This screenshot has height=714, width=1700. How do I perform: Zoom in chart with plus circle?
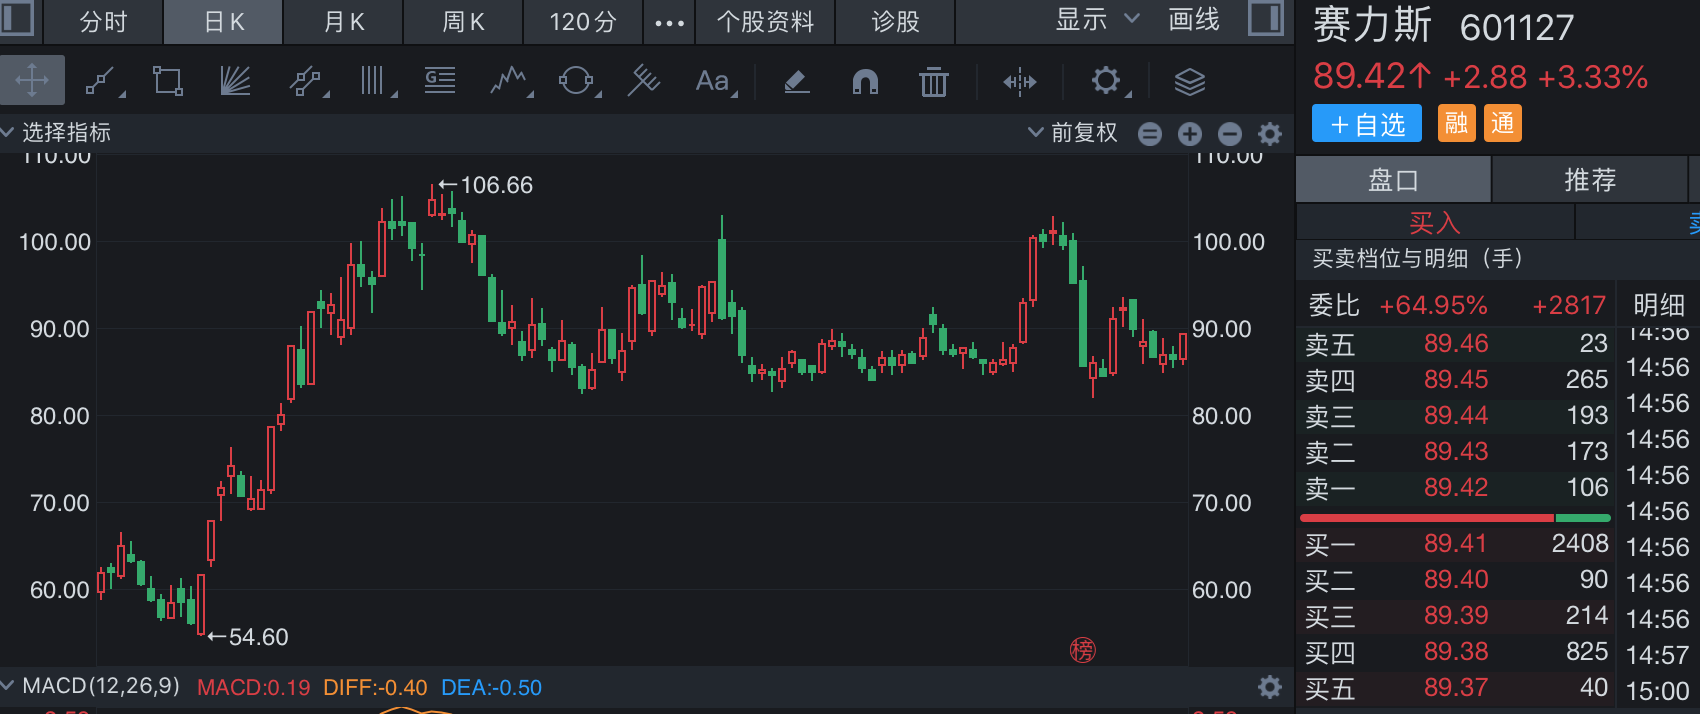tap(1190, 134)
